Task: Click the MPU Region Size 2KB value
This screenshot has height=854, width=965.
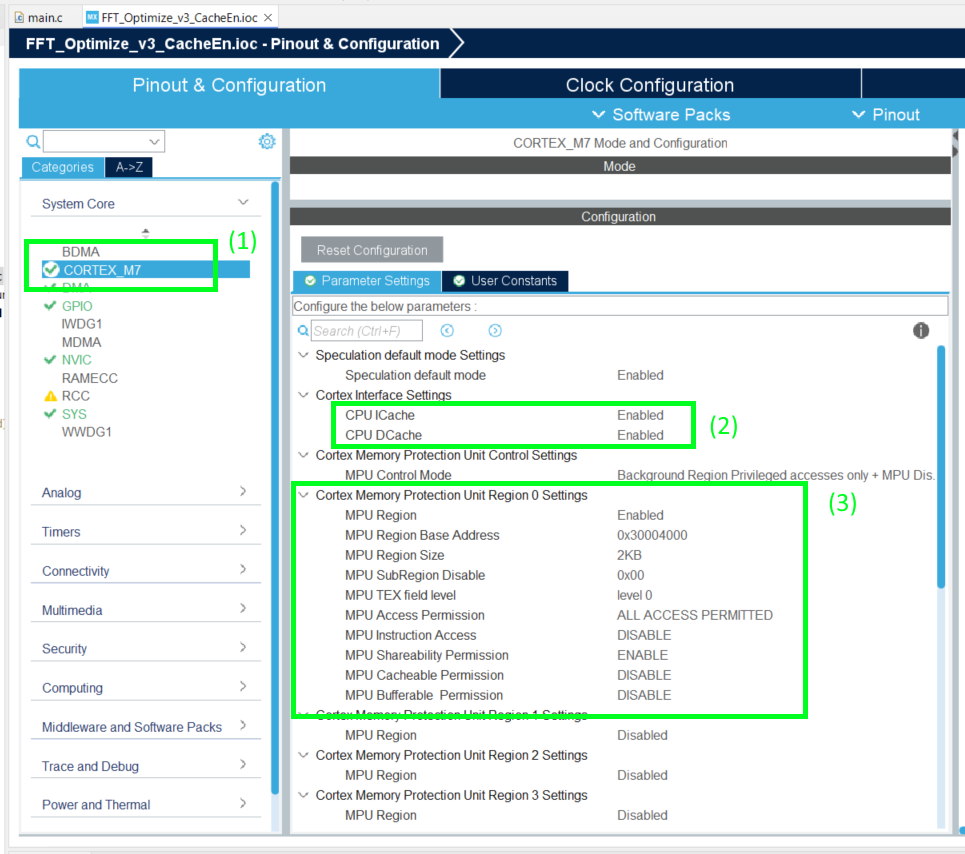Action: tap(629, 555)
